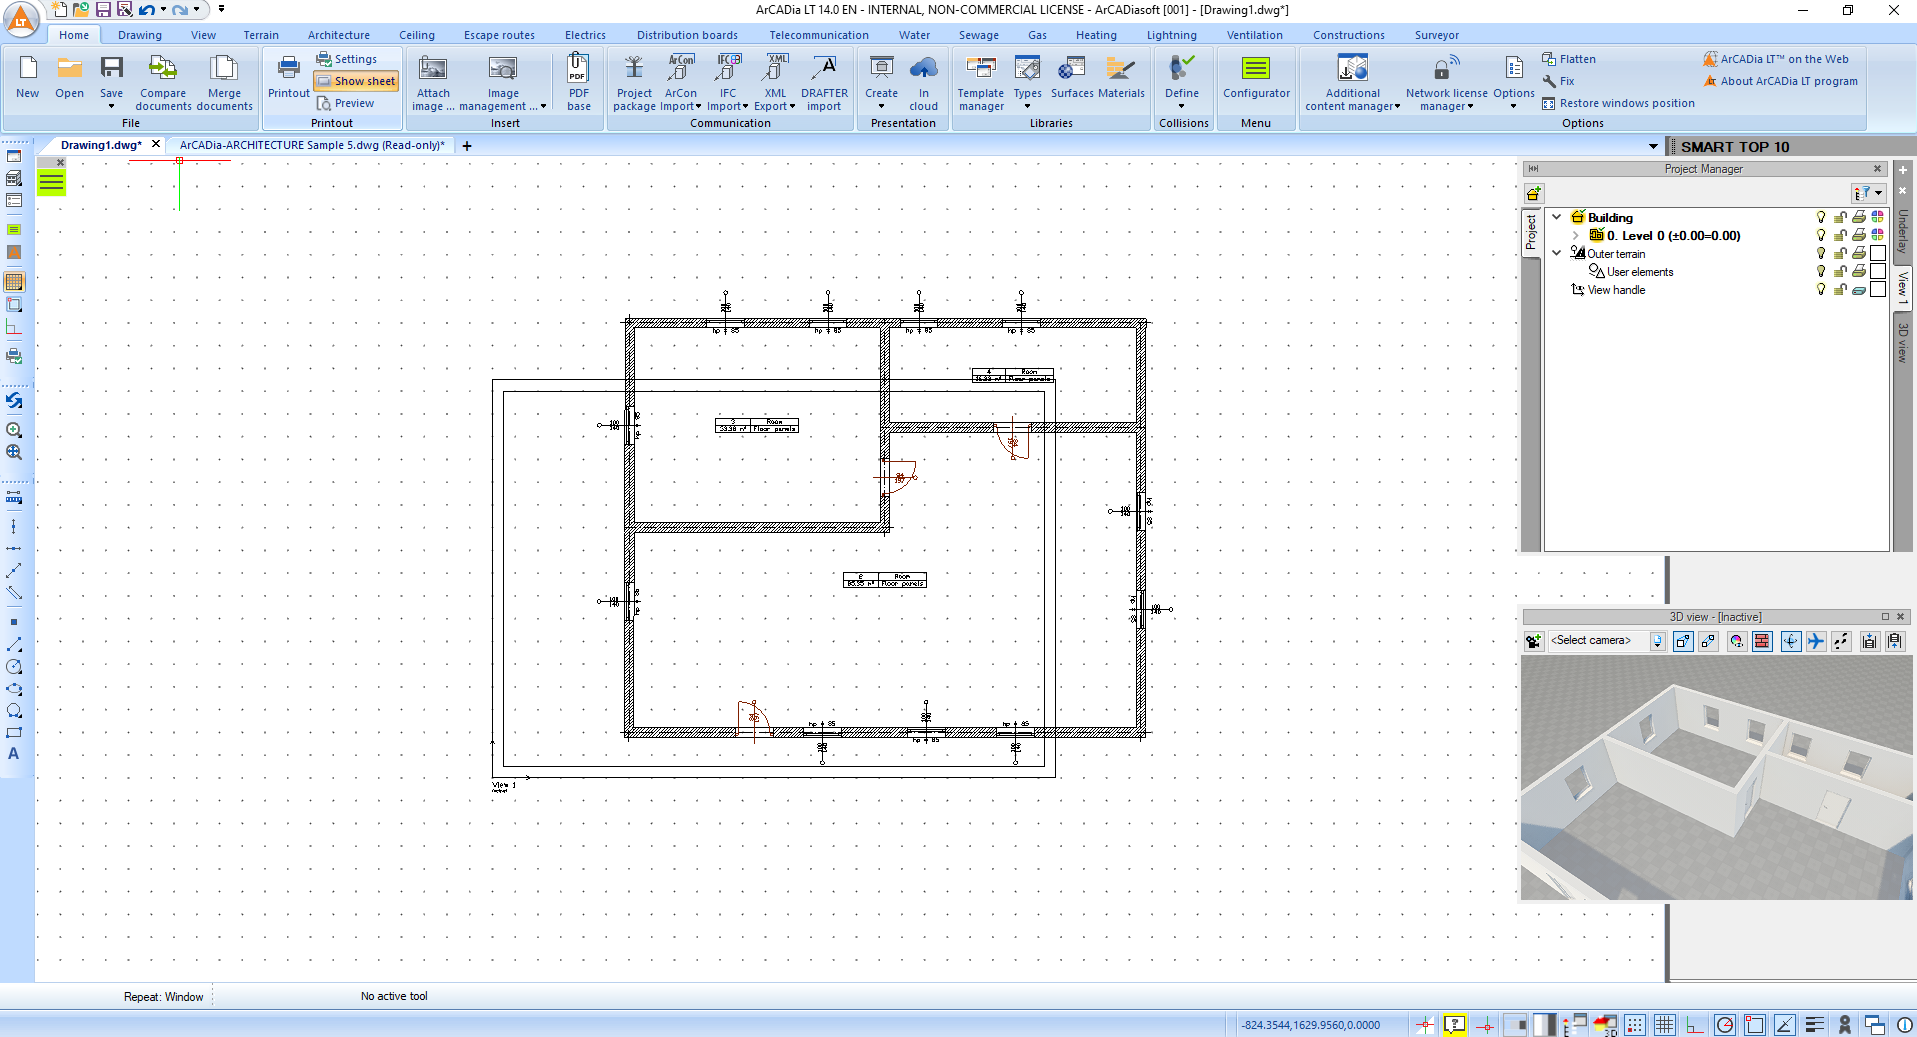Switch to ArCADia-ARCHITECTURE Sample 5.dwg tab
This screenshot has width=1917, height=1037.
(312, 145)
